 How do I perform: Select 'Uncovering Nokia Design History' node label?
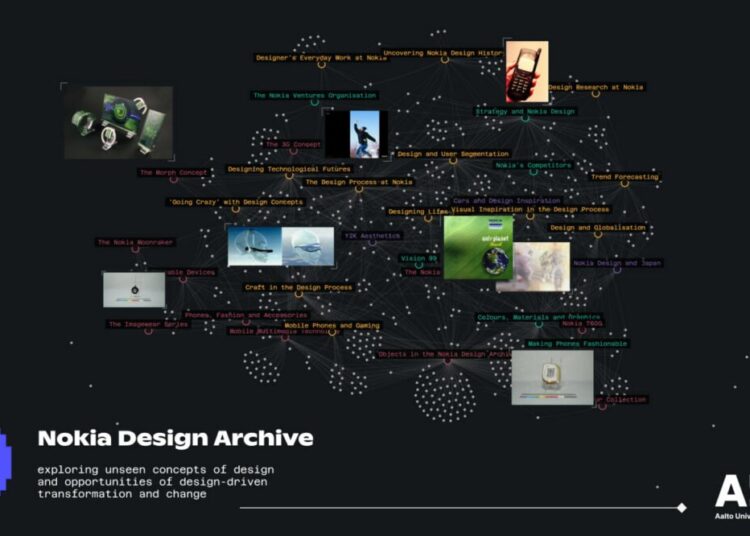442,53
